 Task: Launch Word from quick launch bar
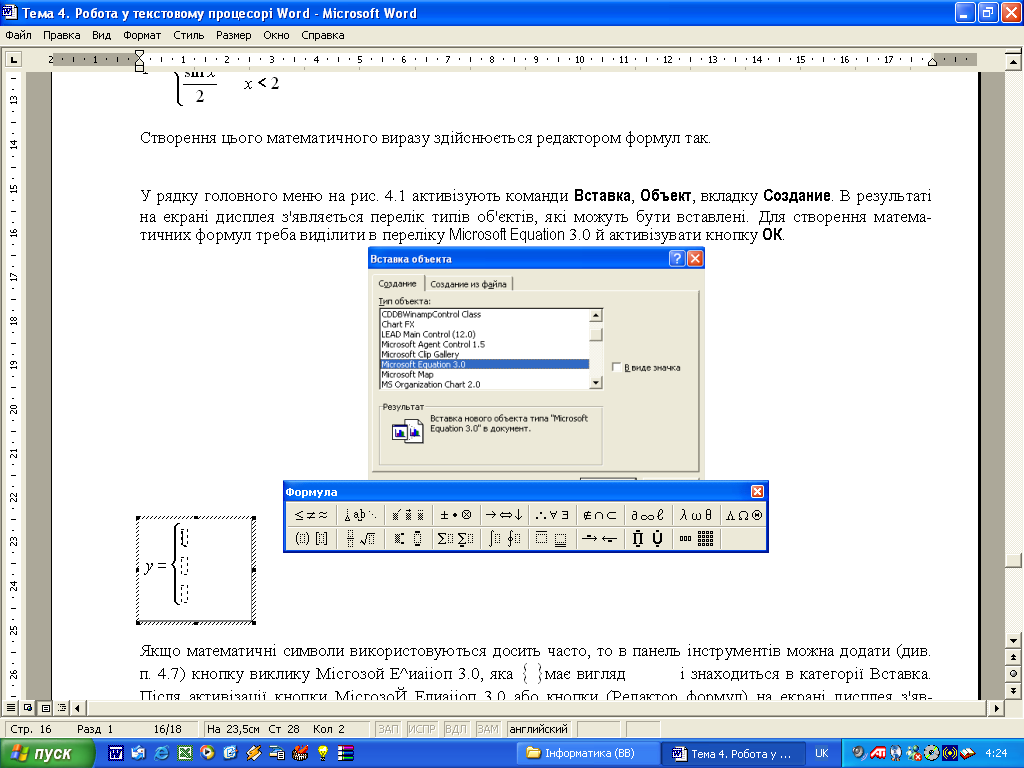[x=116, y=754]
